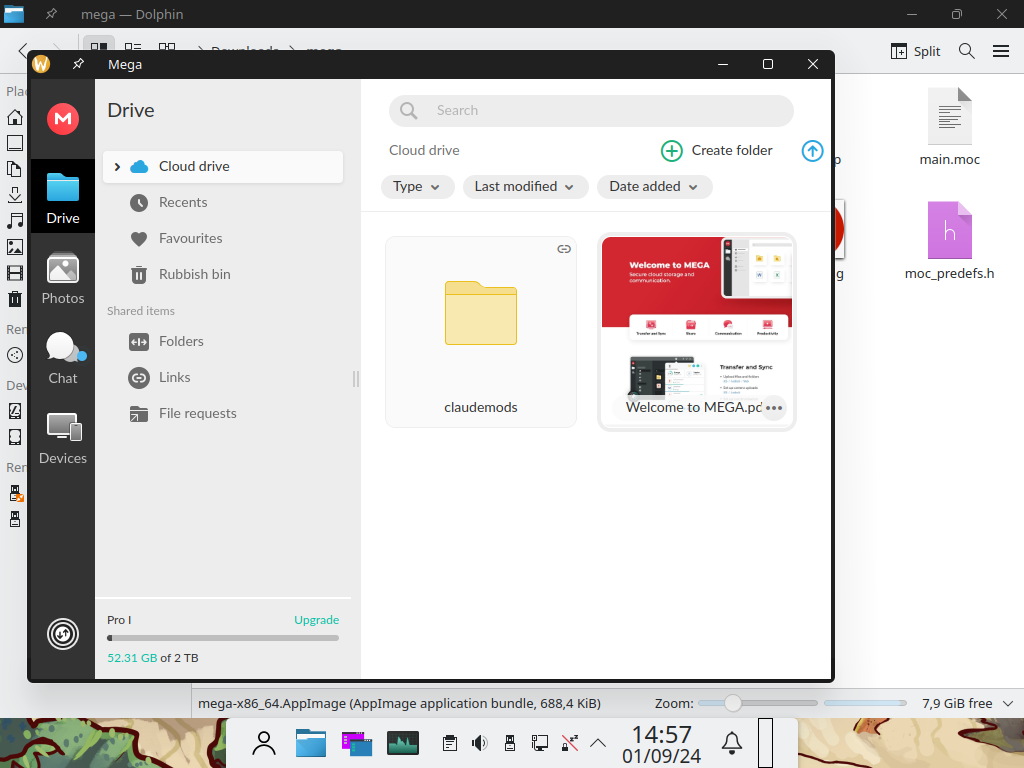This screenshot has width=1024, height=768.
Task: Click the Mega window app menu icon
Action: point(41,64)
